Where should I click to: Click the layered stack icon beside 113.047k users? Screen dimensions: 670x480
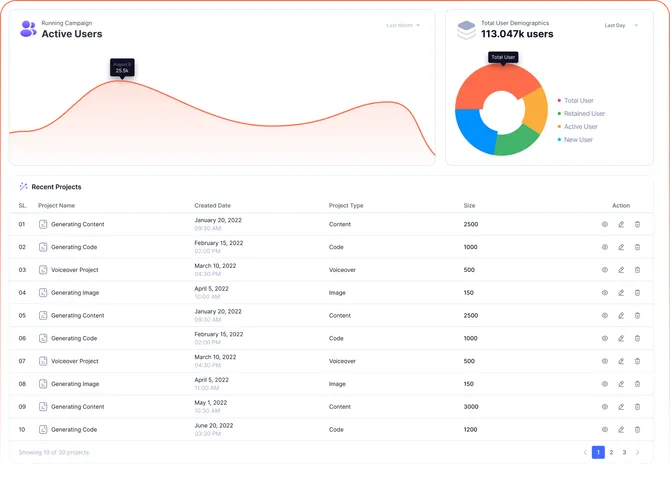(466, 30)
